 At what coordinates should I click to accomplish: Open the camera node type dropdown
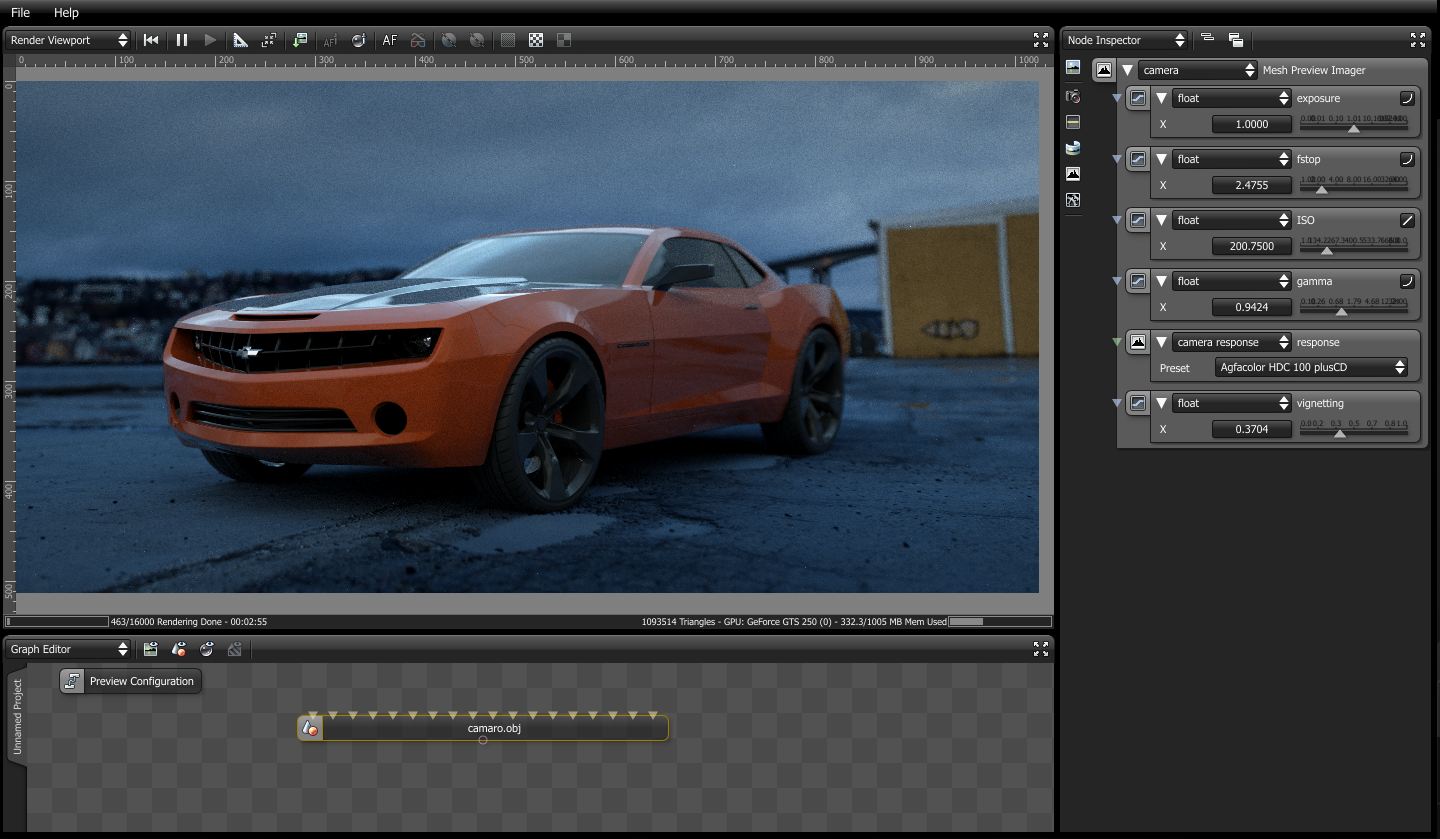(1198, 70)
